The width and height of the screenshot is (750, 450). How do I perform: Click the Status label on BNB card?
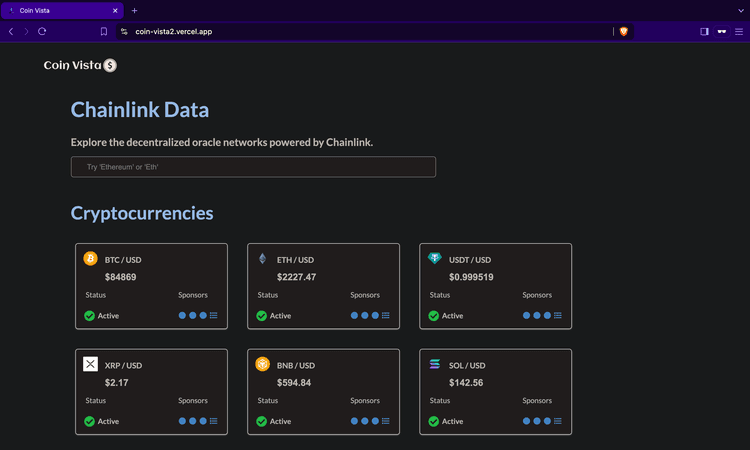268,400
